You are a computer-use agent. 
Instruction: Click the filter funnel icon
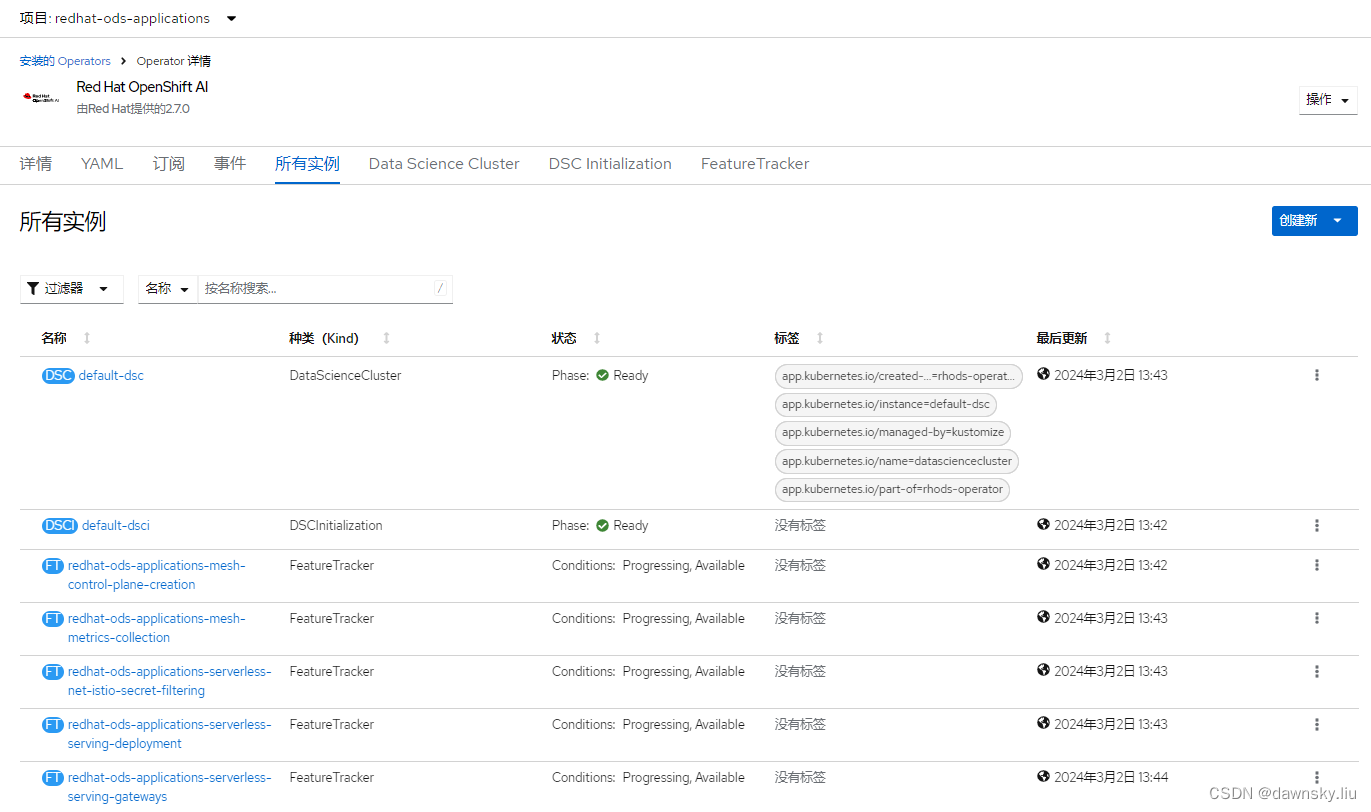pos(33,288)
